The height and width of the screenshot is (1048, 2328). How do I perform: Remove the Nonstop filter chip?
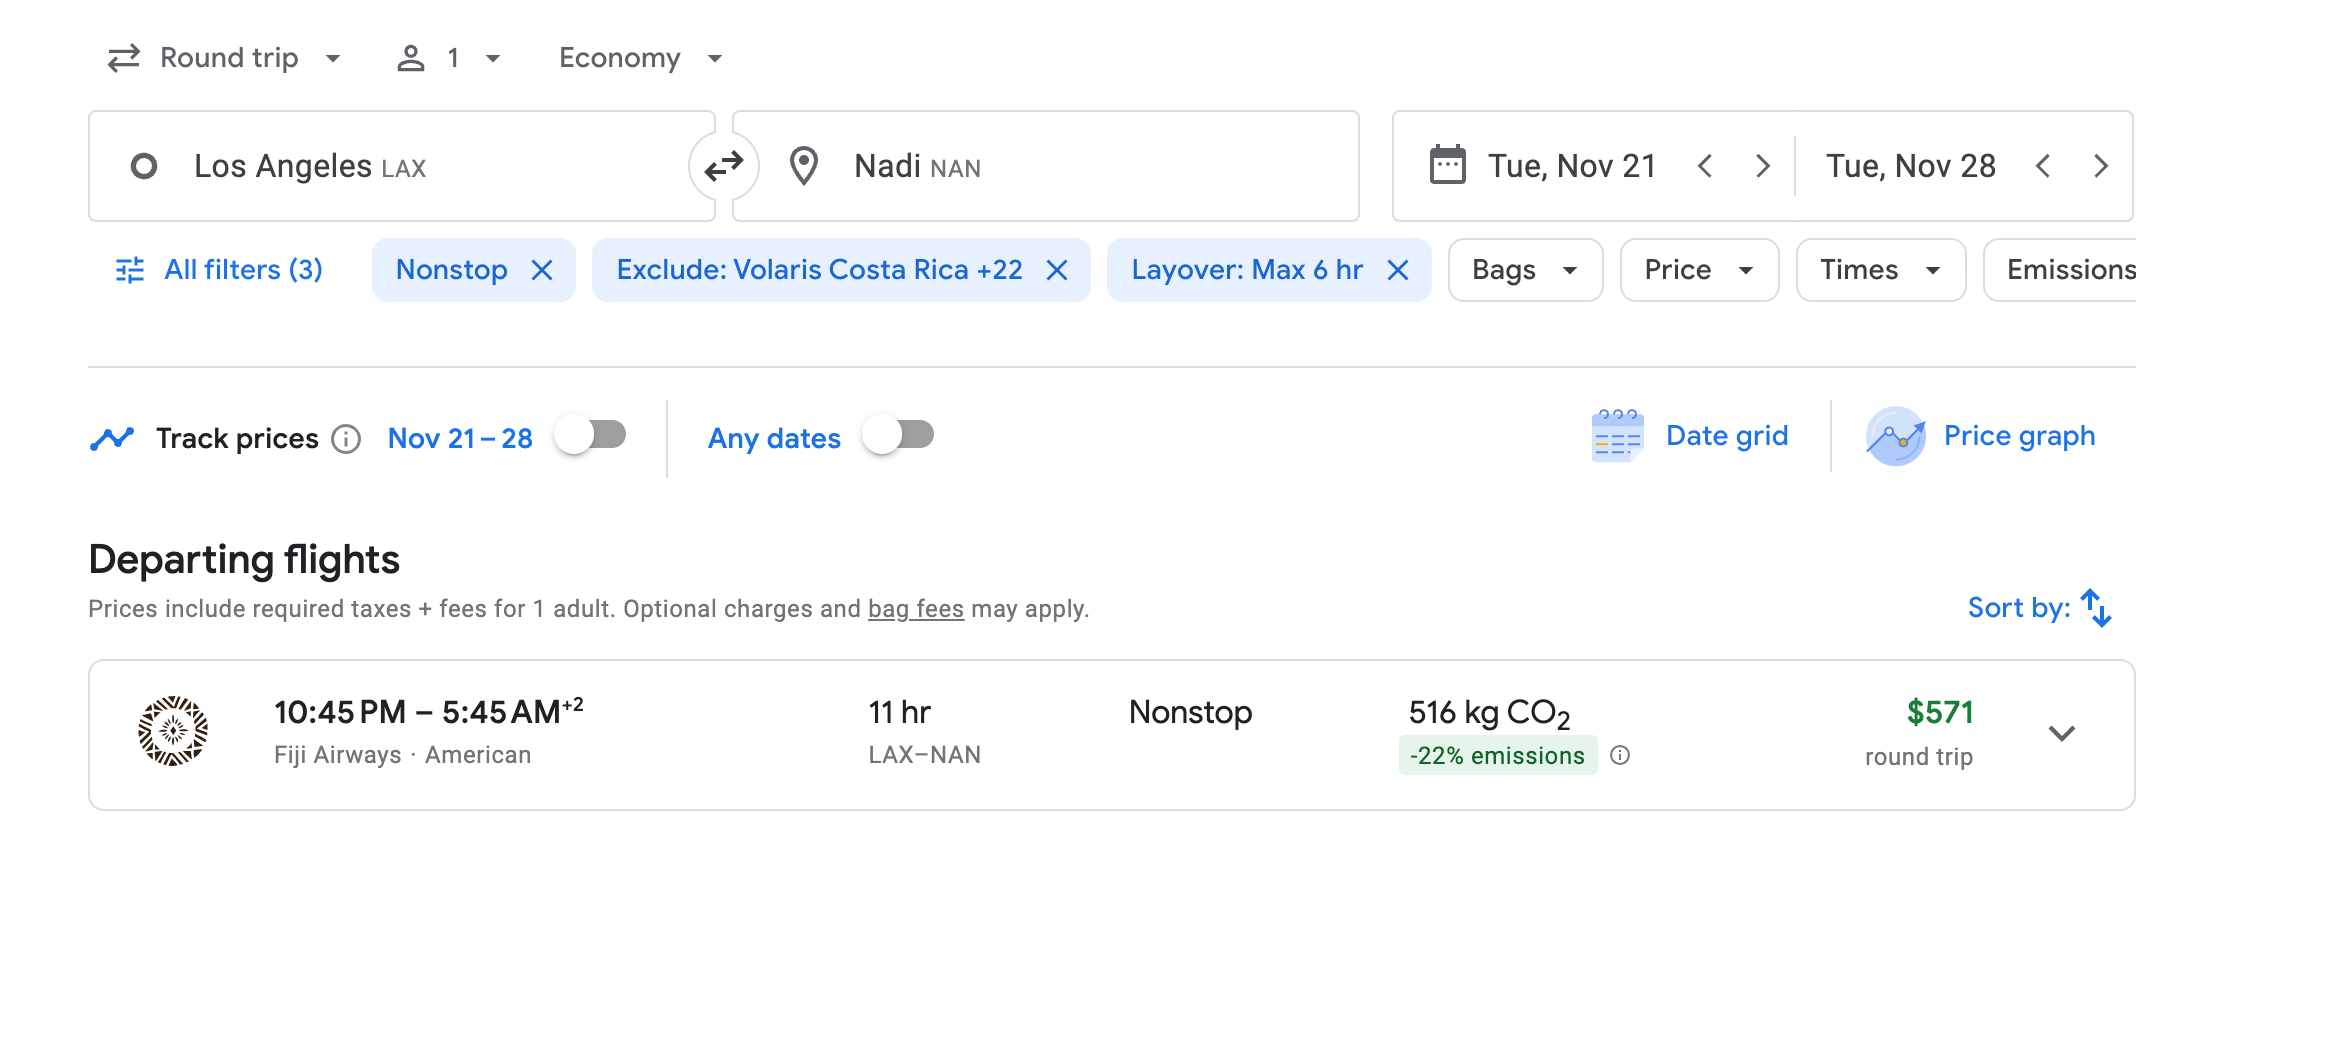tap(542, 270)
